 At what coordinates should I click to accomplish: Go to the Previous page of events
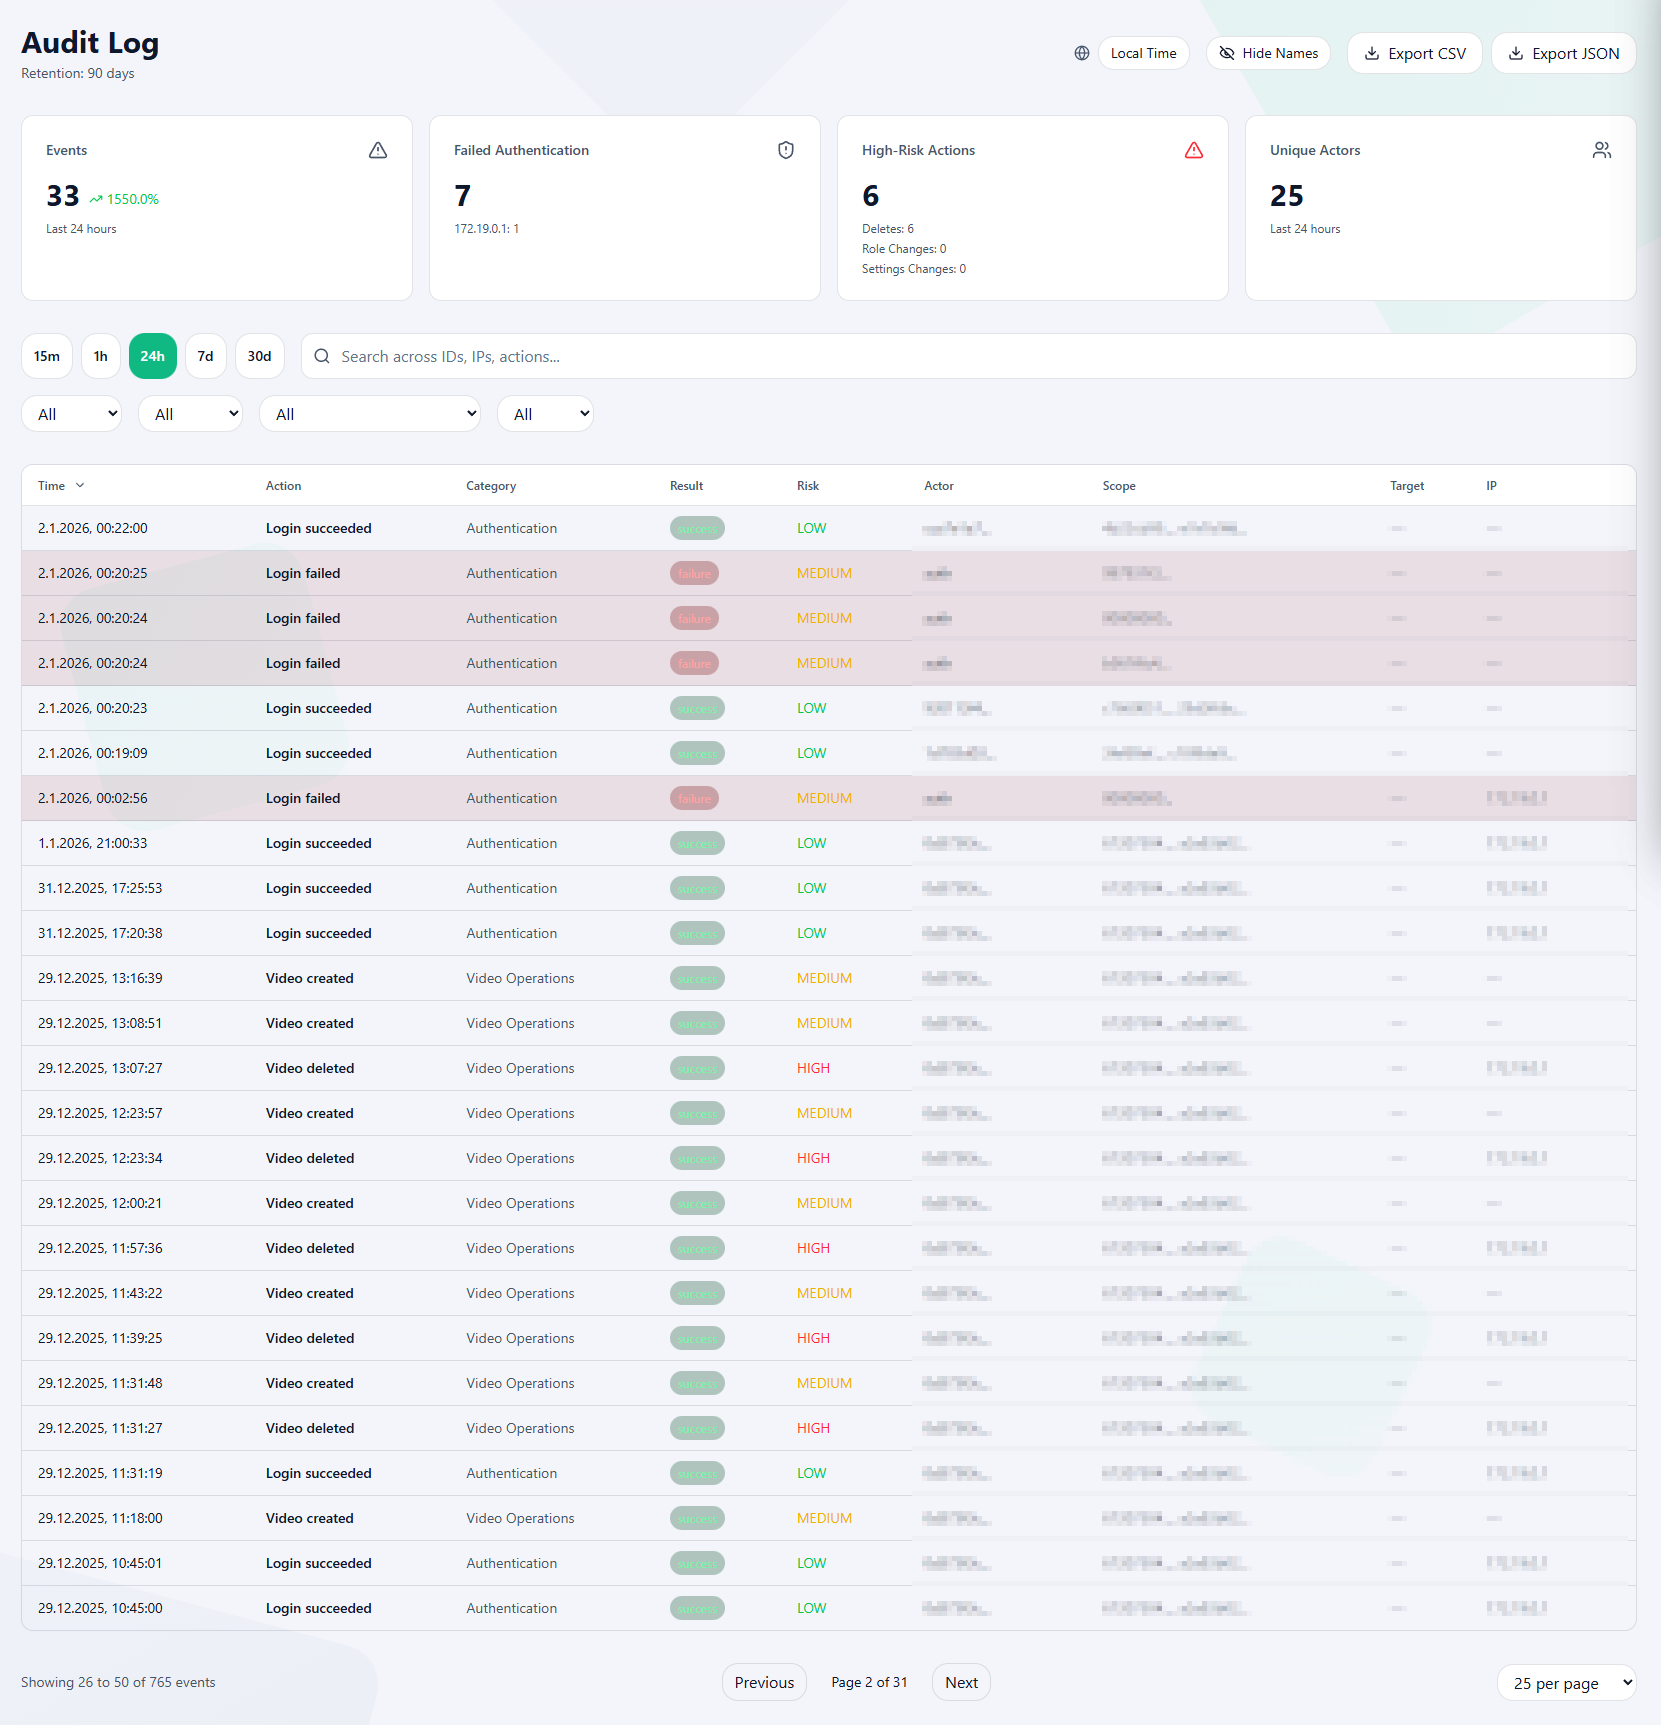click(x=763, y=1682)
